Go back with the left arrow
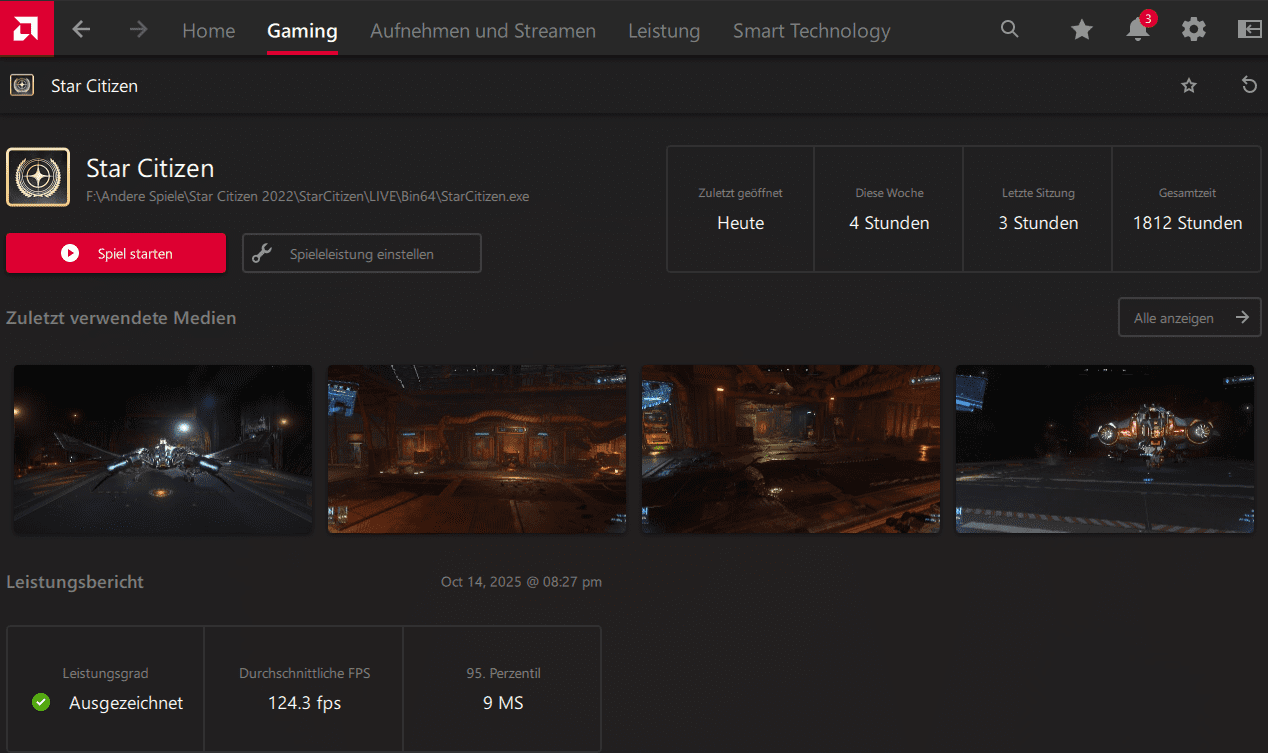The height and width of the screenshot is (753, 1268). tap(81, 30)
